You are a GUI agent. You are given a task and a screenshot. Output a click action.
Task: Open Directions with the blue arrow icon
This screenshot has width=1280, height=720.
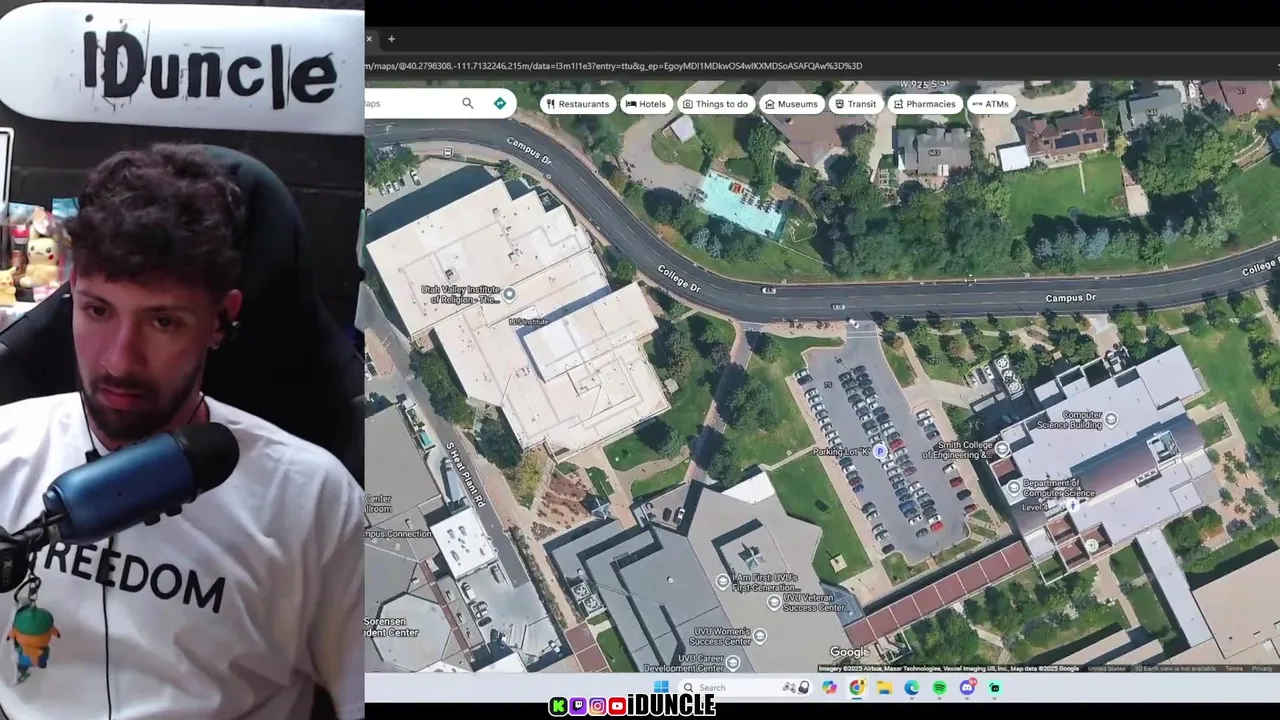500,103
